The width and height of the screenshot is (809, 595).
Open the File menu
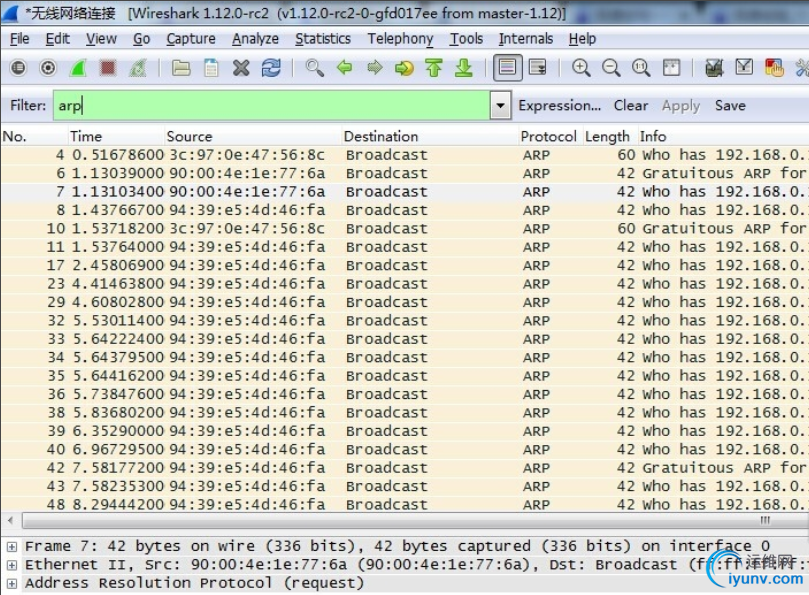(20, 39)
